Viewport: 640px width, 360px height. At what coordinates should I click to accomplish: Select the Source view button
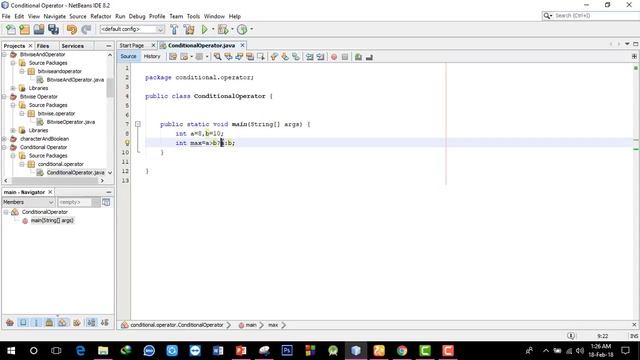pyautogui.click(x=128, y=56)
